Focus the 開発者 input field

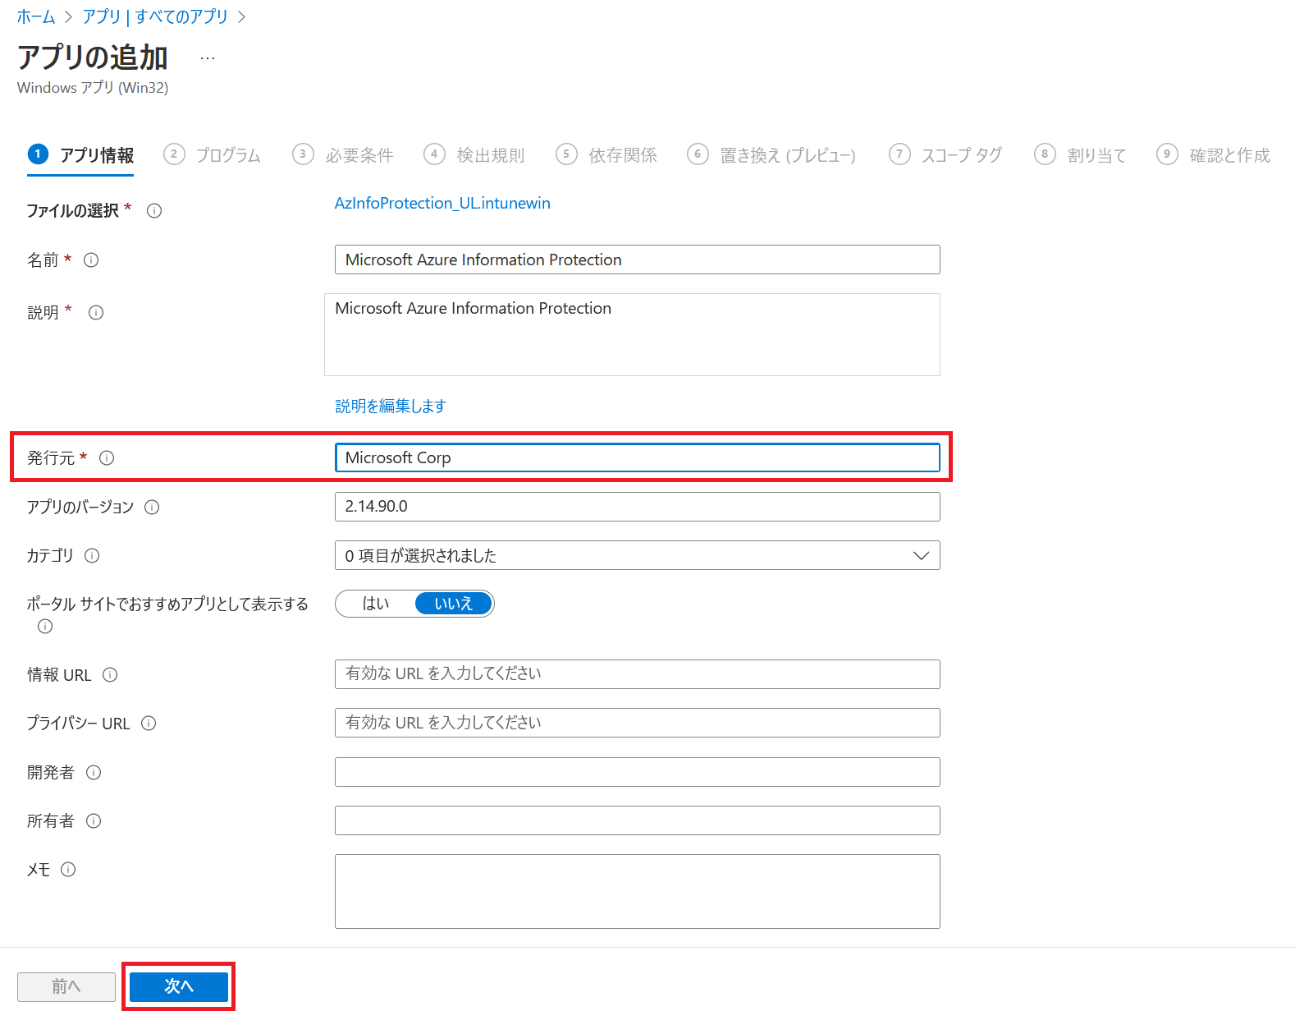point(637,772)
